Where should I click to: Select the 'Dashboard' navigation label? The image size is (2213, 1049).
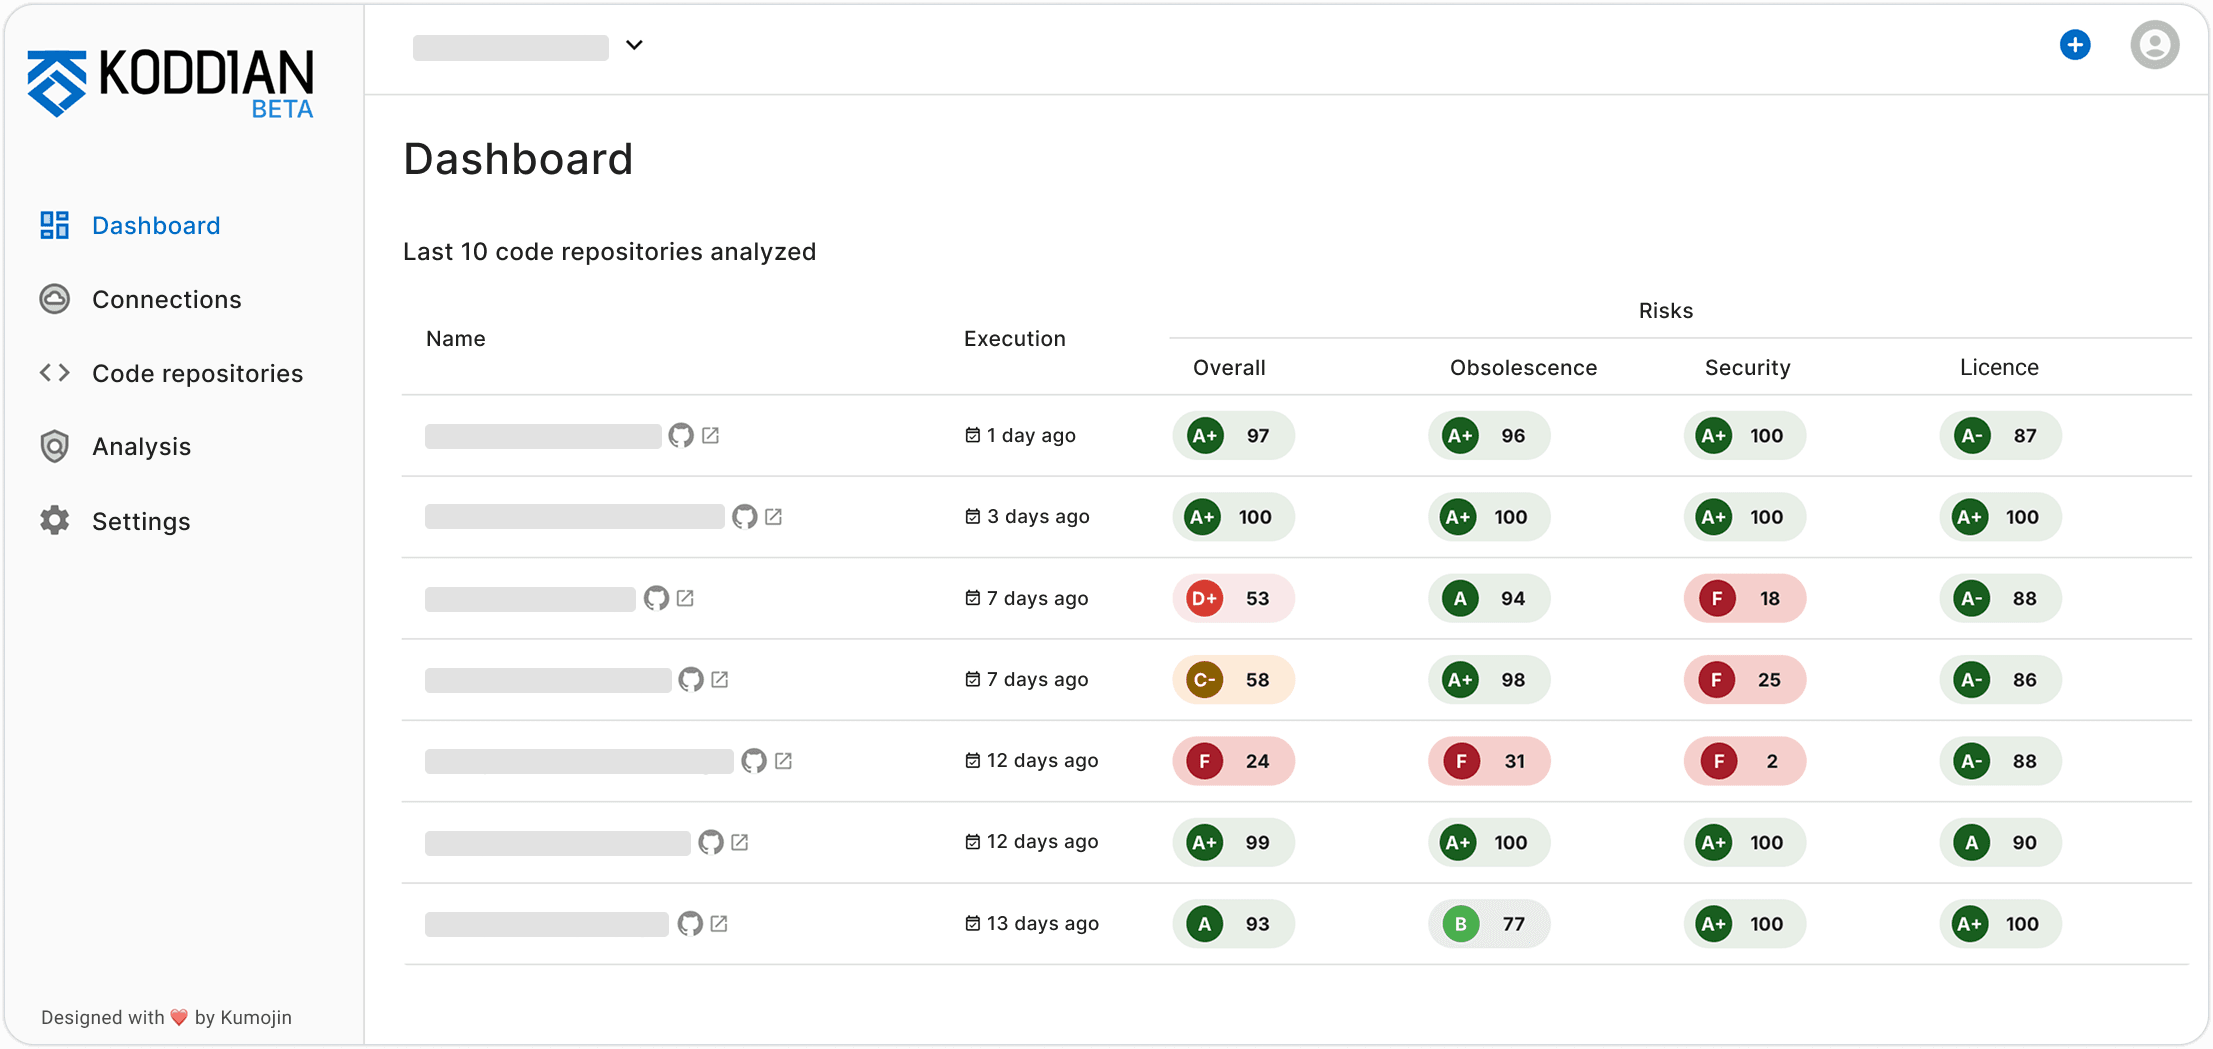point(156,225)
